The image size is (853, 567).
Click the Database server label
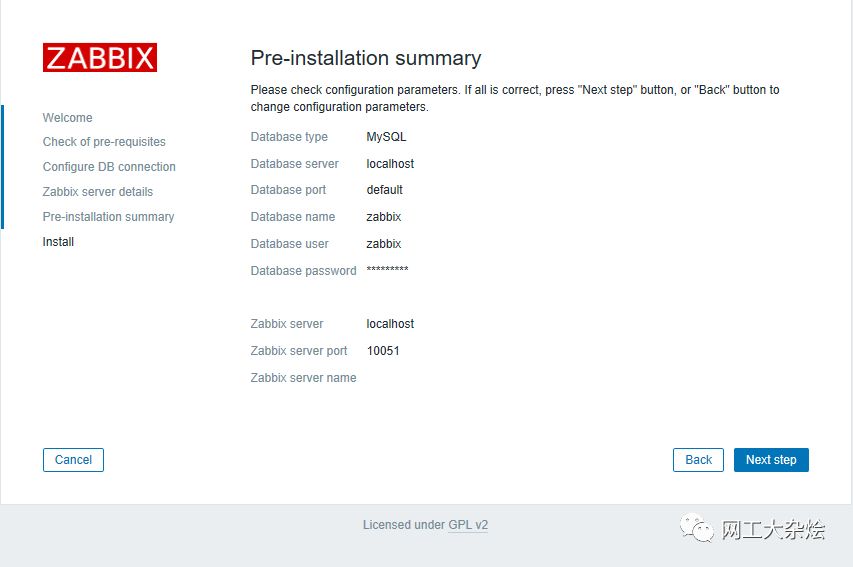(x=294, y=164)
